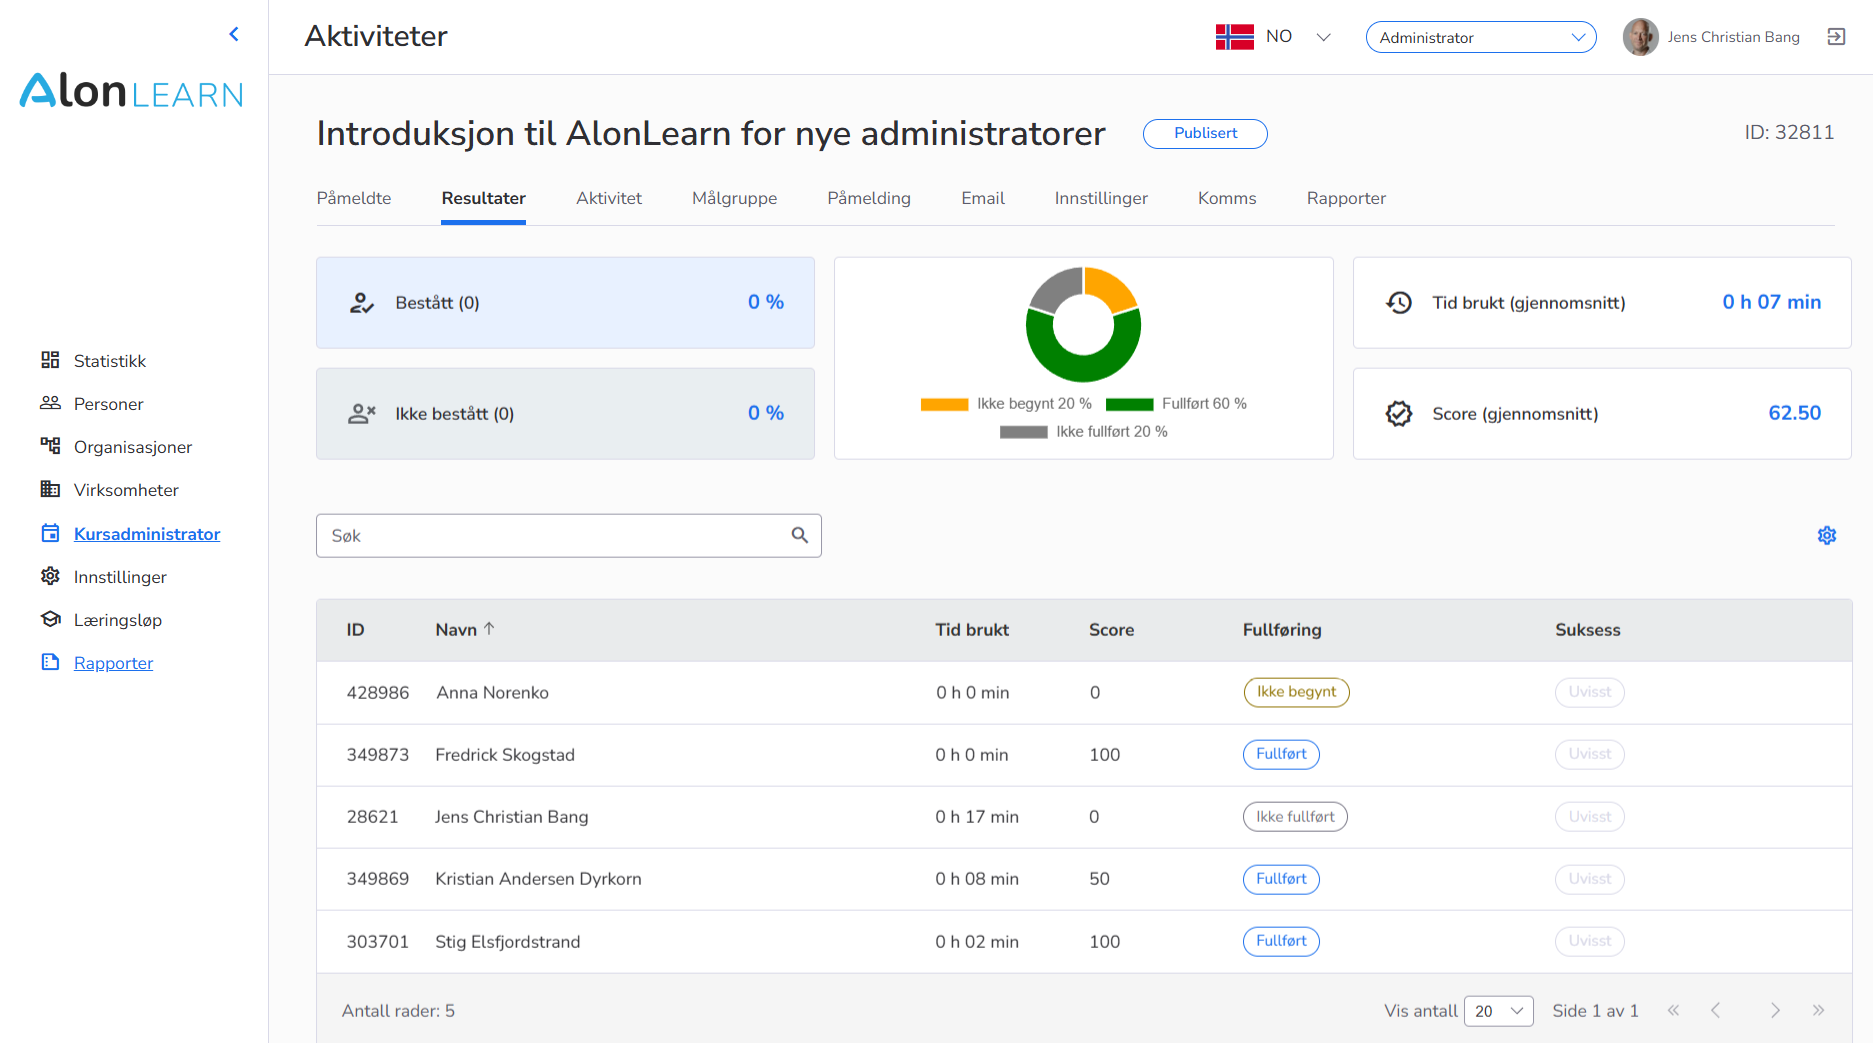Viewport: 1873px width, 1043px height.
Task: Open the Innstillinger tab
Action: pyautogui.click(x=1101, y=198)
